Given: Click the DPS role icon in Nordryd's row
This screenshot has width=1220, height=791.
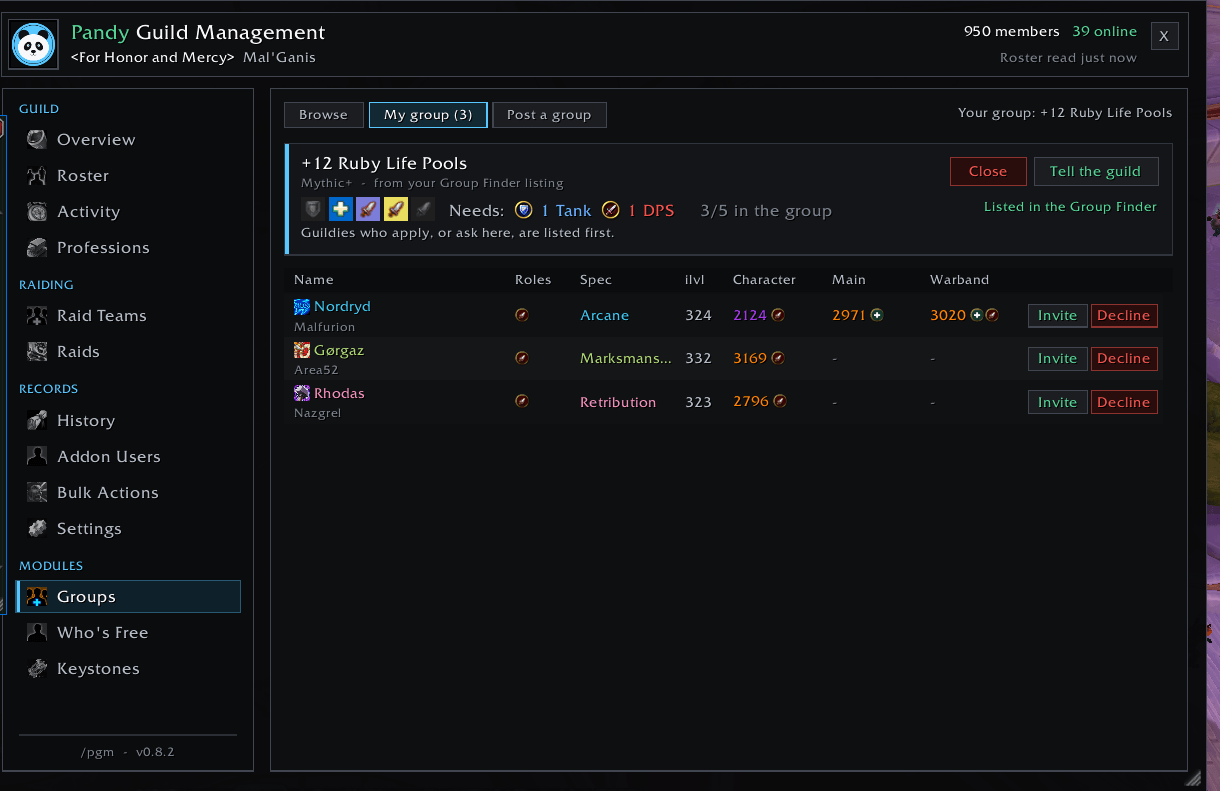Looking at the screenshot, I should pyautogui.click(x=521, y=315).
